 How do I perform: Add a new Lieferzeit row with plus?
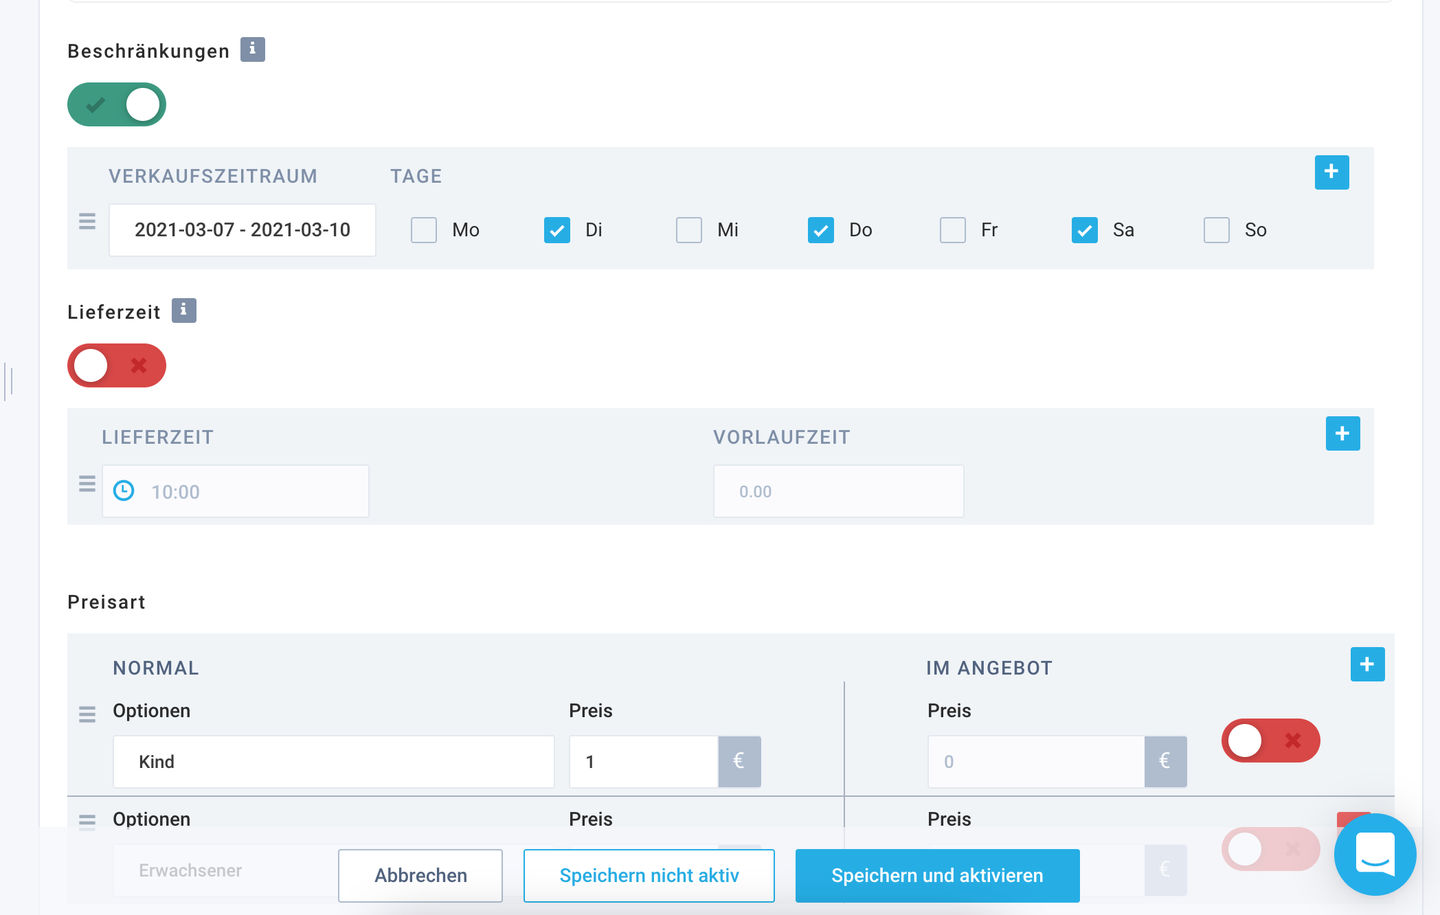1342,433
